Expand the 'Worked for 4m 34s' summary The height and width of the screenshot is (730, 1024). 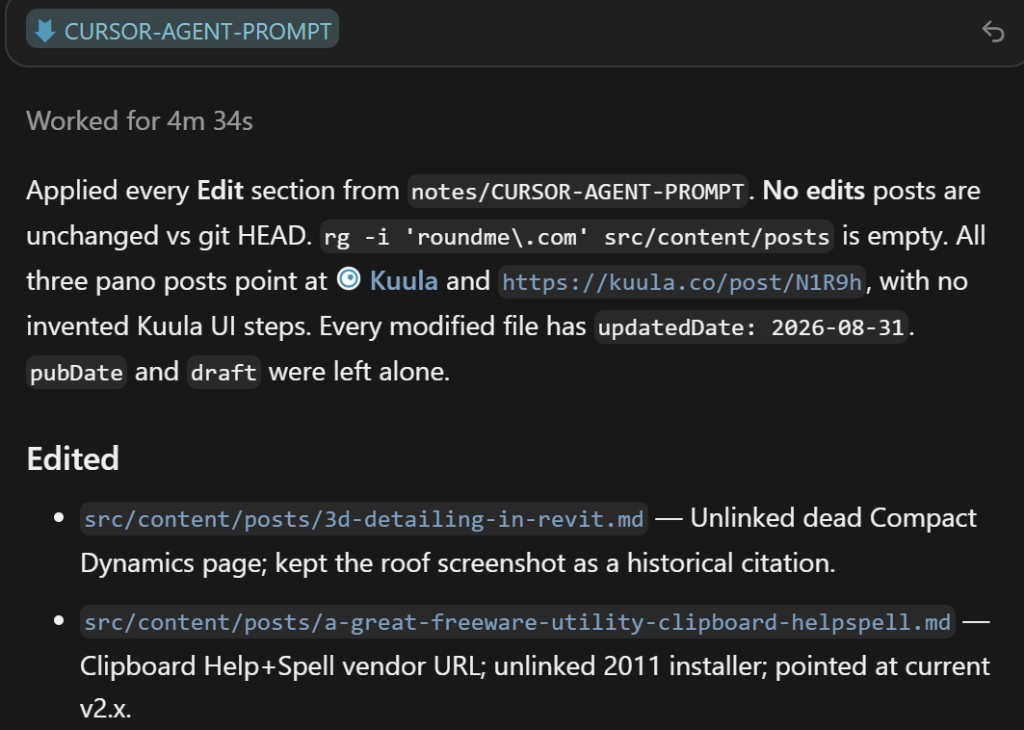[140, 121]
